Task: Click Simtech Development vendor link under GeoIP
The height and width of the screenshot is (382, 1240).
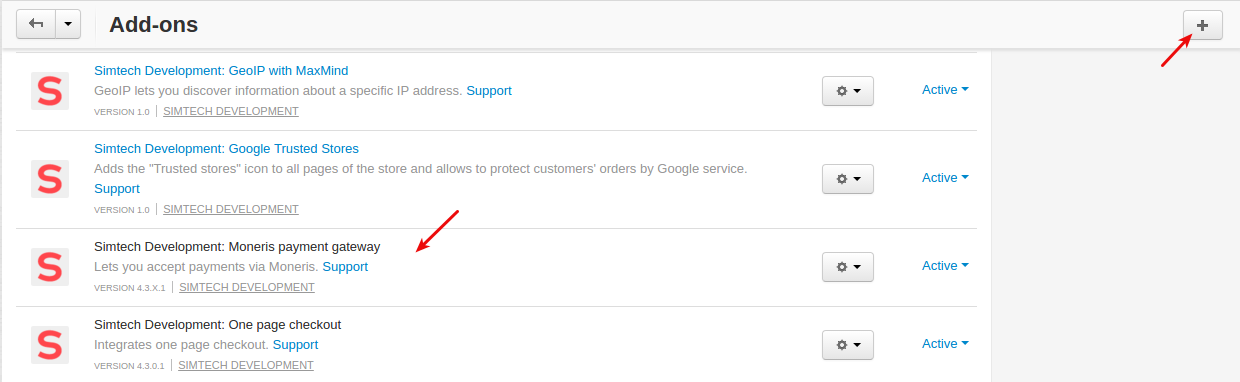Action: coord(231,112)
